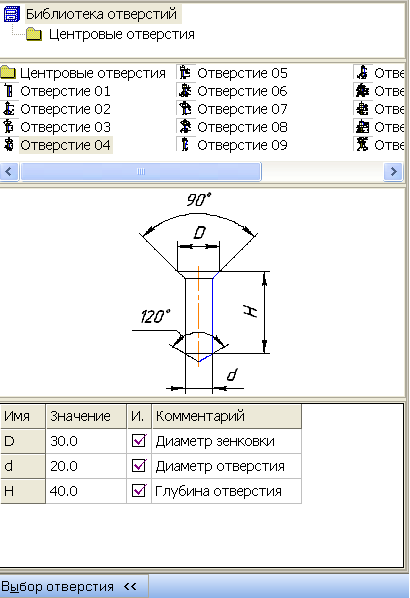This screenshot has height=598, width=410.
Task: Select Отверстие 01 in the list
Action: [x=65, y=91]
